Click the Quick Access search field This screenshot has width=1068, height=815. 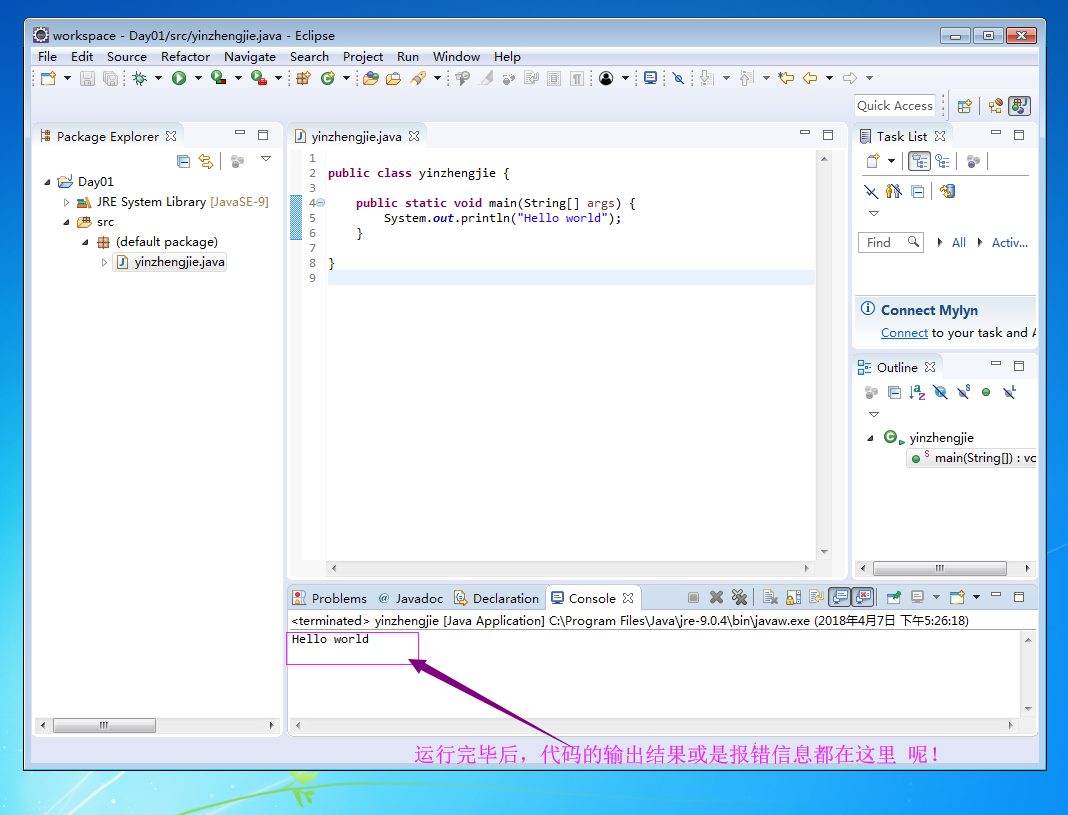pyautogui.click(x=895, y=105)
